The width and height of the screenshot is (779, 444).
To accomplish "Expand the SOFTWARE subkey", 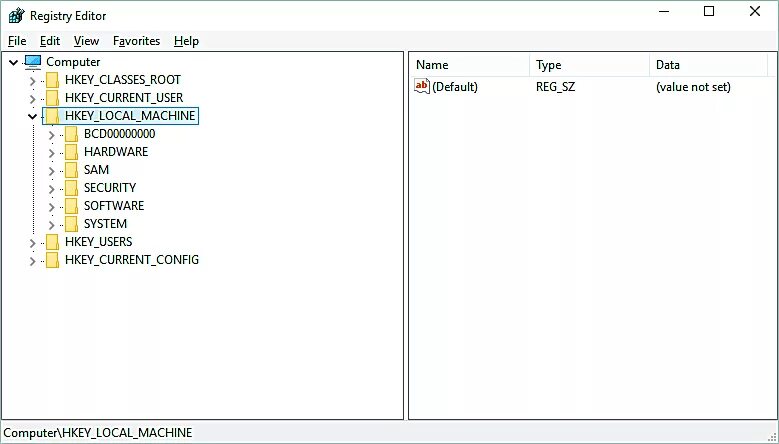I will (x=52, y=207).
